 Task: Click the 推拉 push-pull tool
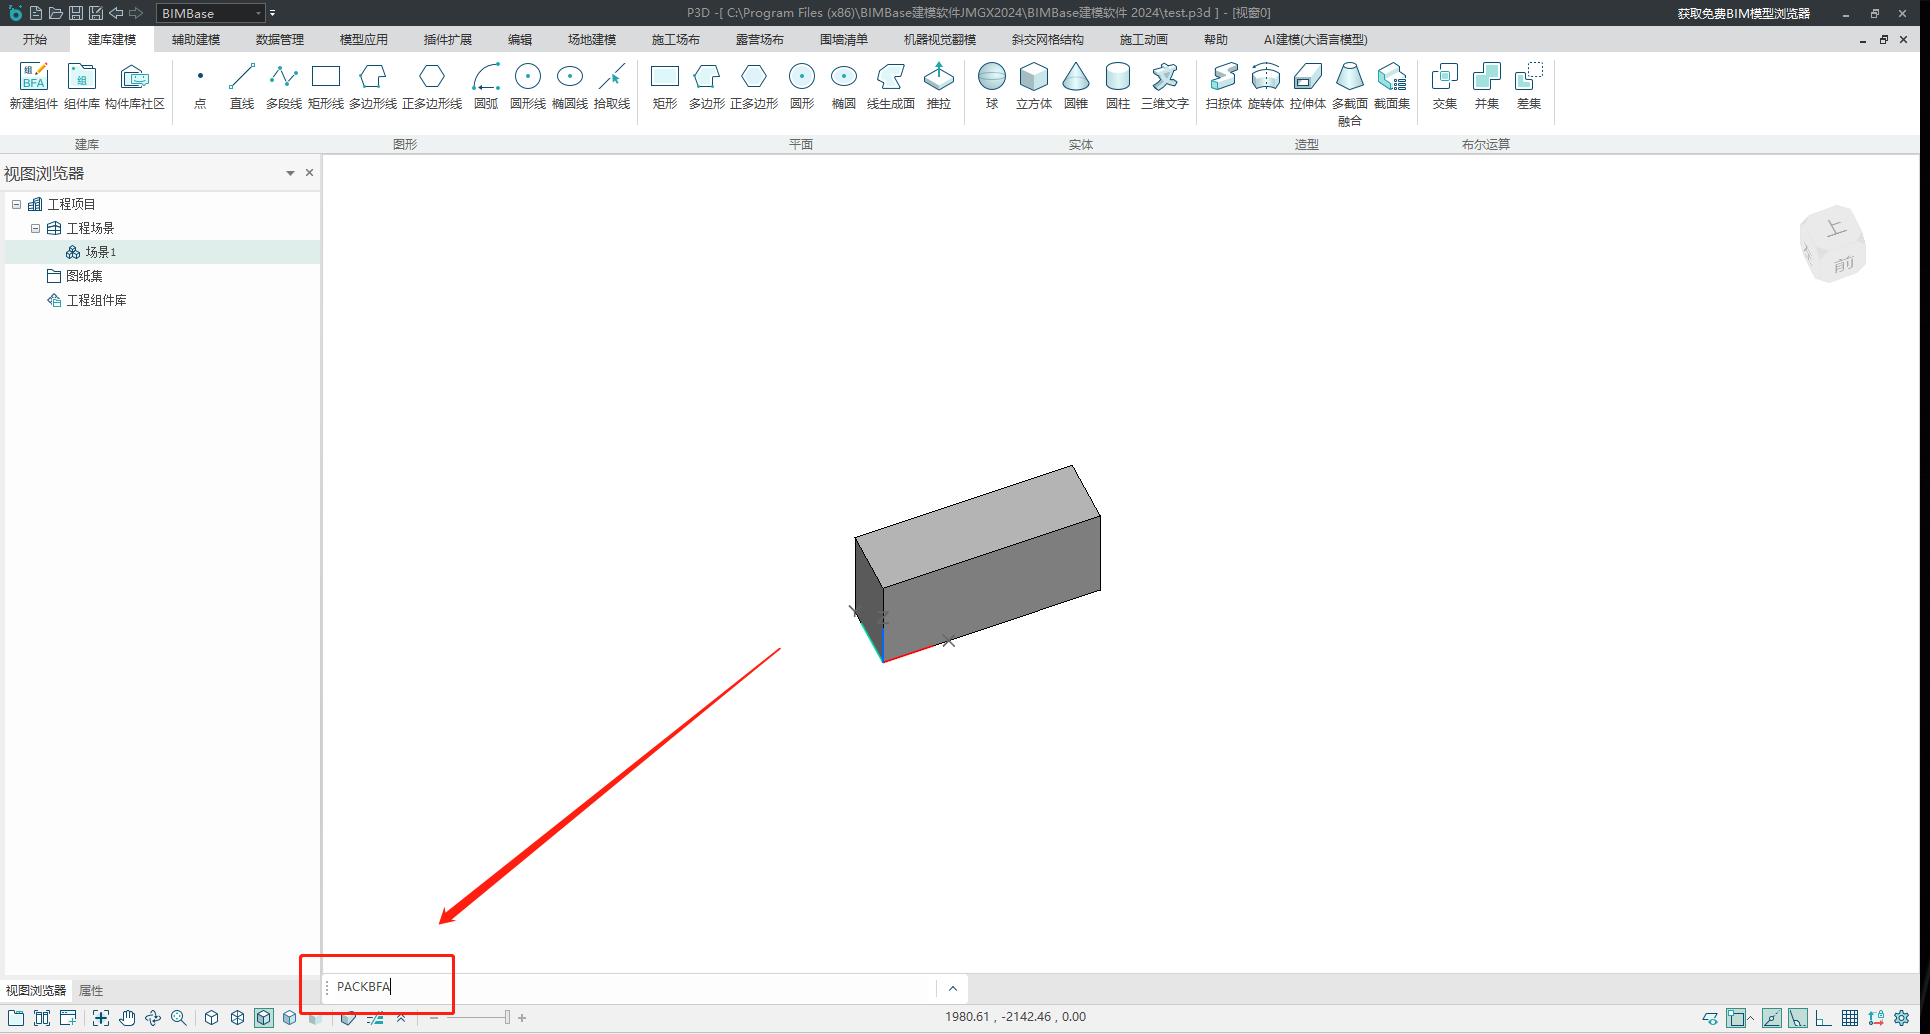938,85
